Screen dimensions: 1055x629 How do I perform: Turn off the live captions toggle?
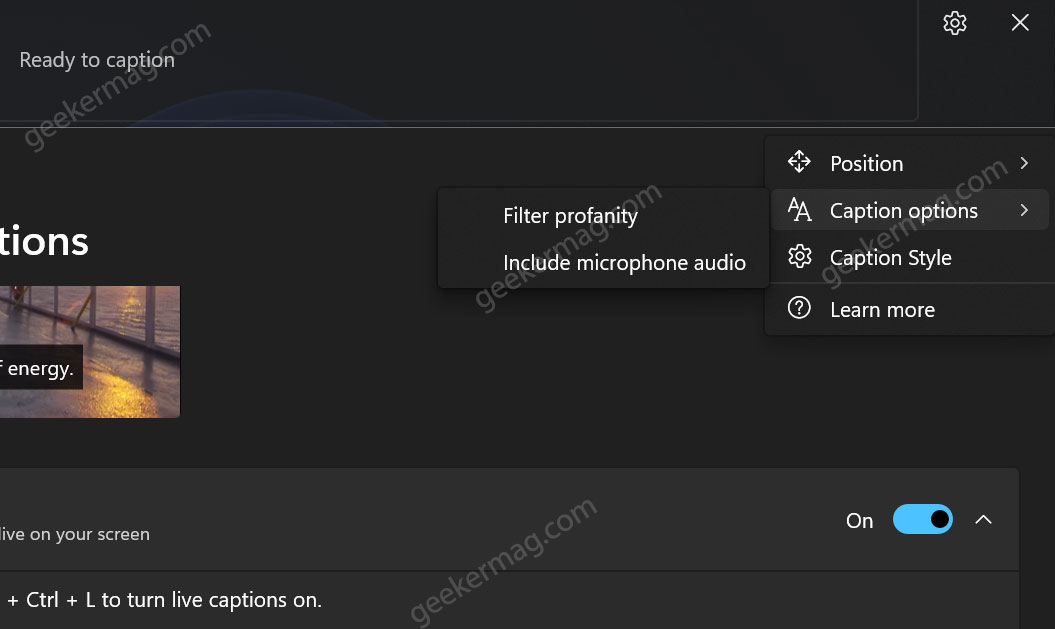coord(921,519)
